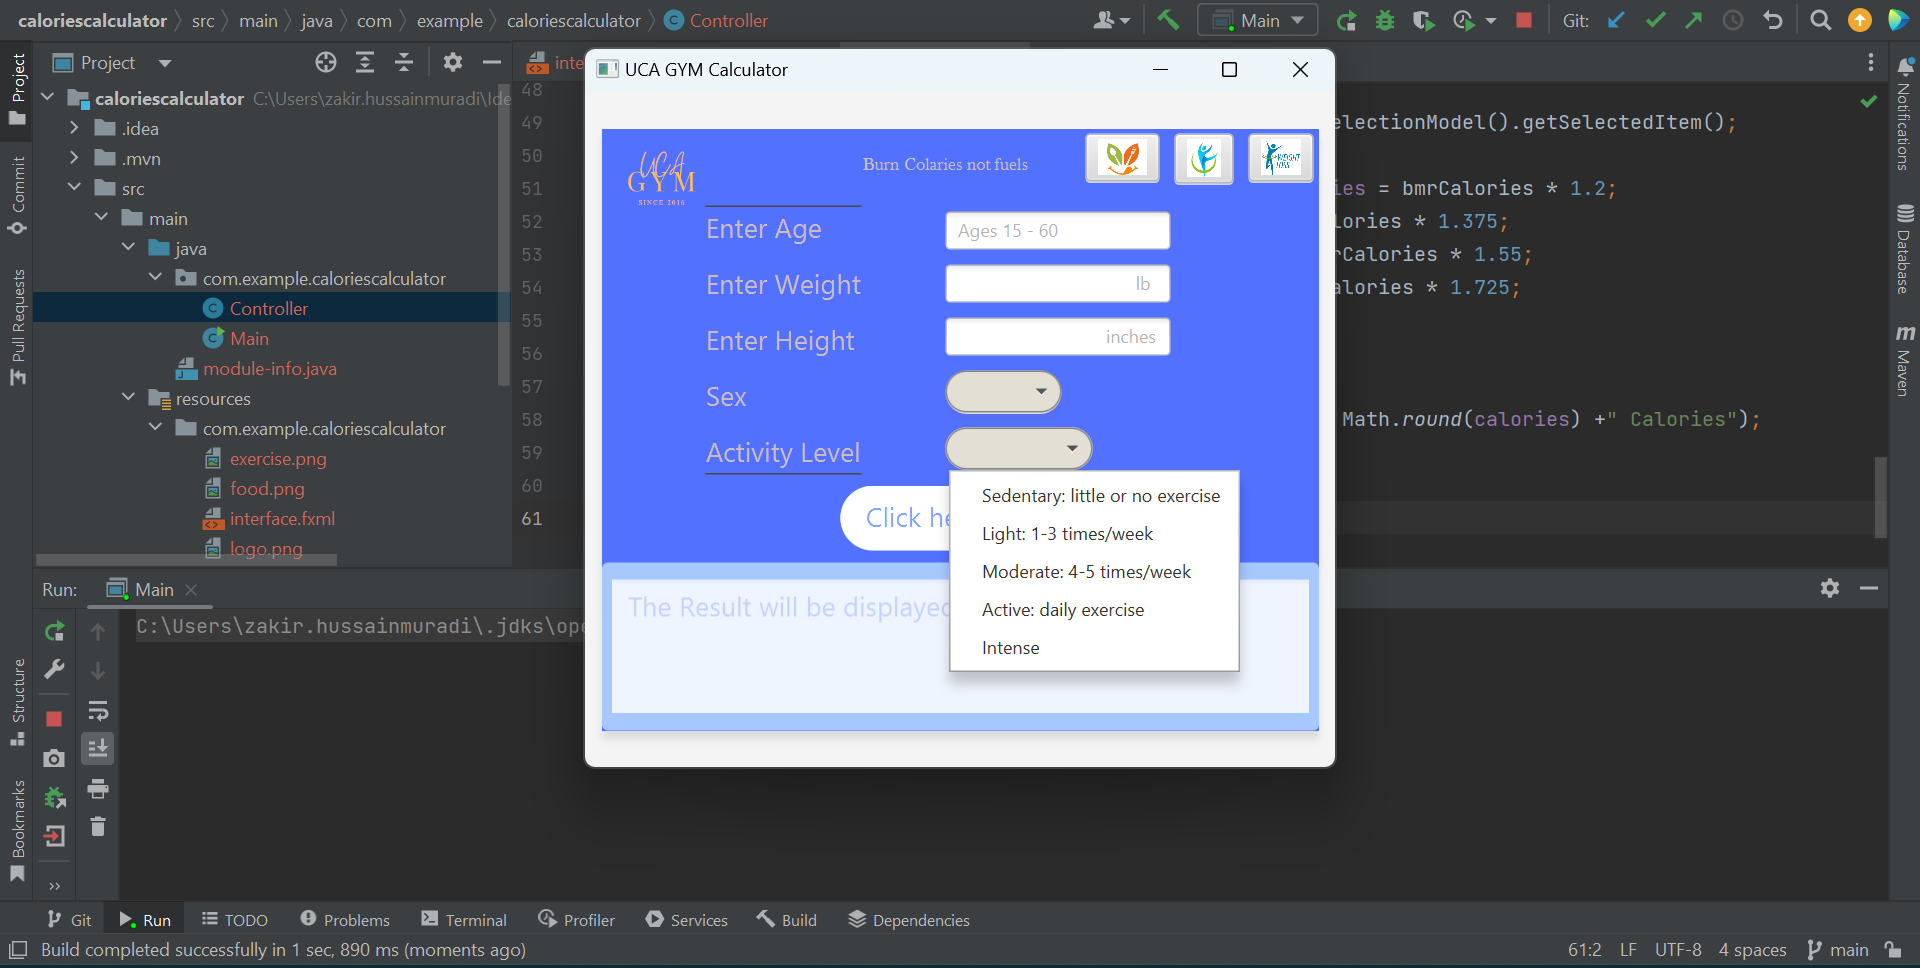Toggle soft-wrap icon in Run console

(x=98, y=711)
